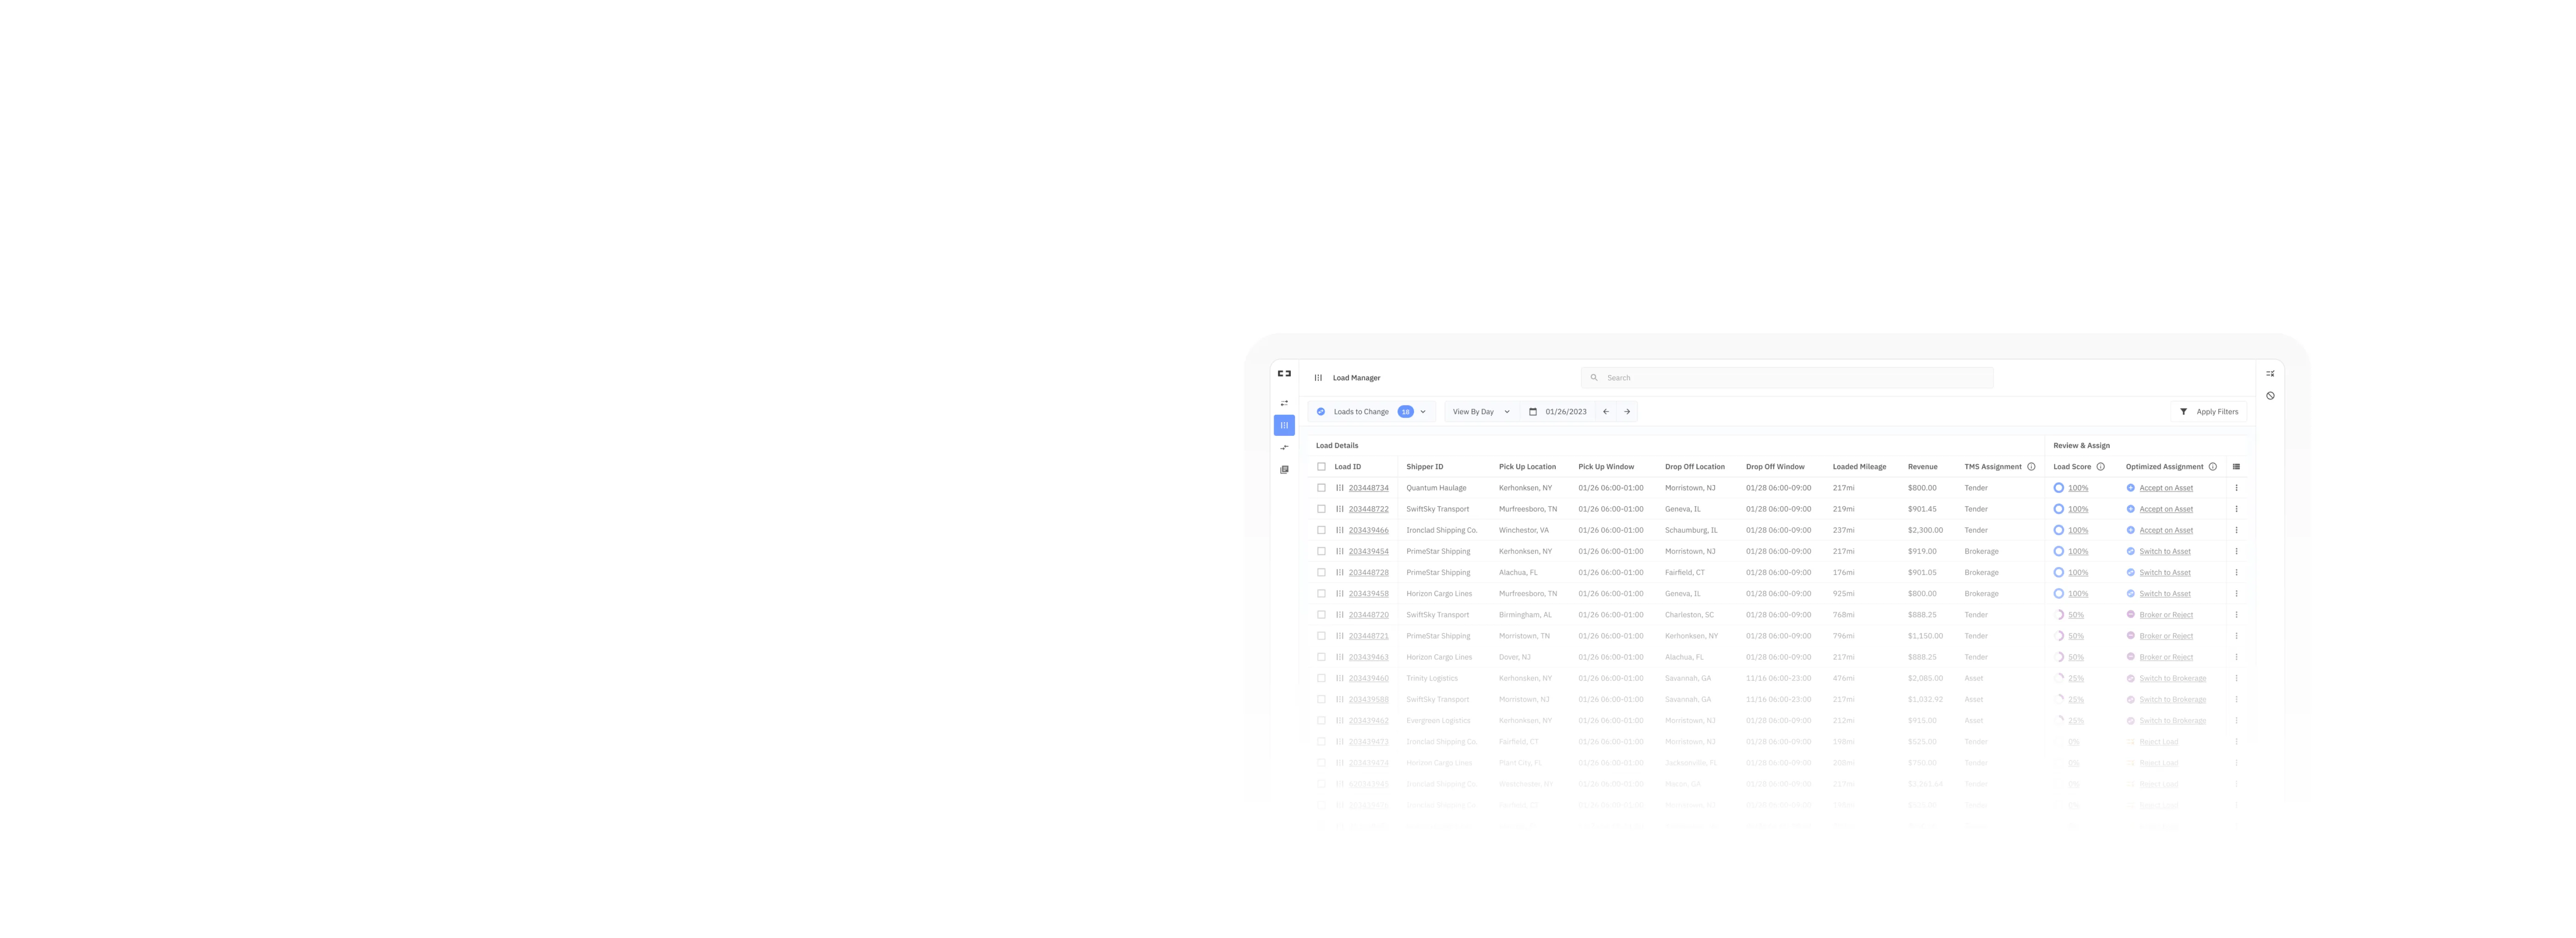Open the library sidebar icon at bottom
The image size is (2576, 938).
tap(1284, 469)
